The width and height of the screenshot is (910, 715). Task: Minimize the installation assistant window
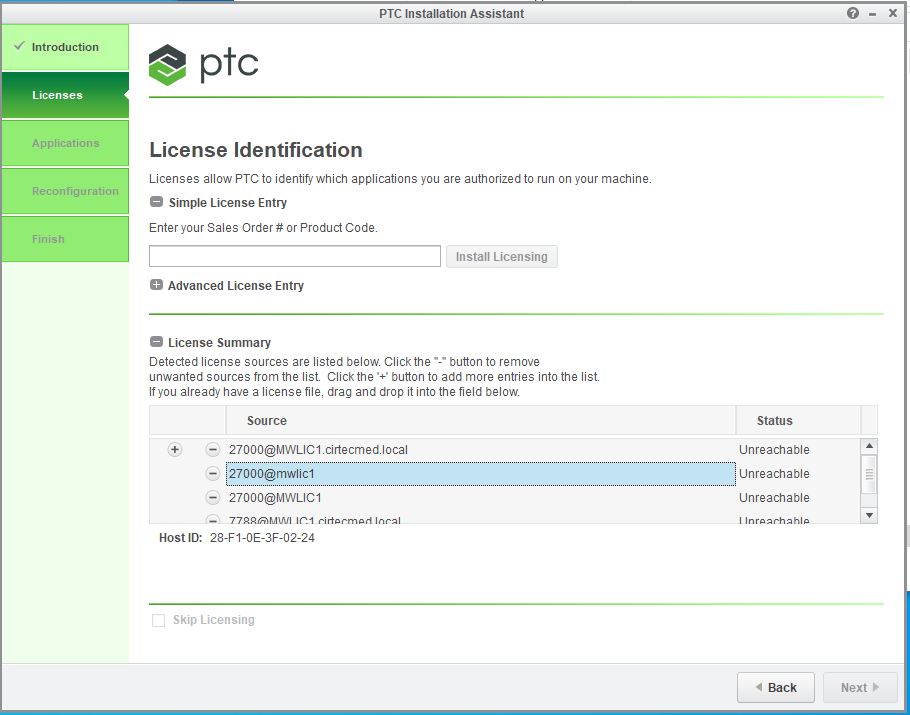873,13
